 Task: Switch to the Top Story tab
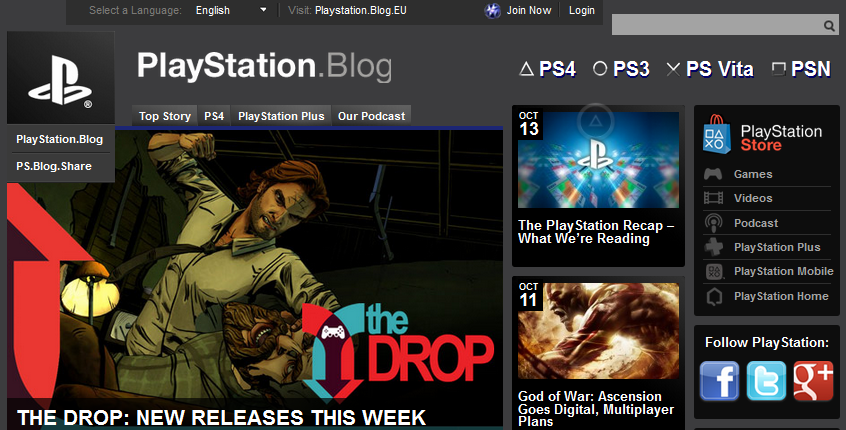[x=165, y=116]
